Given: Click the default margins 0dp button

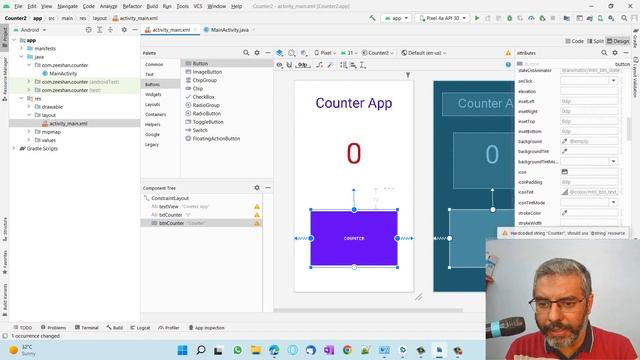Looking at the screenshot, I should 303,65.
